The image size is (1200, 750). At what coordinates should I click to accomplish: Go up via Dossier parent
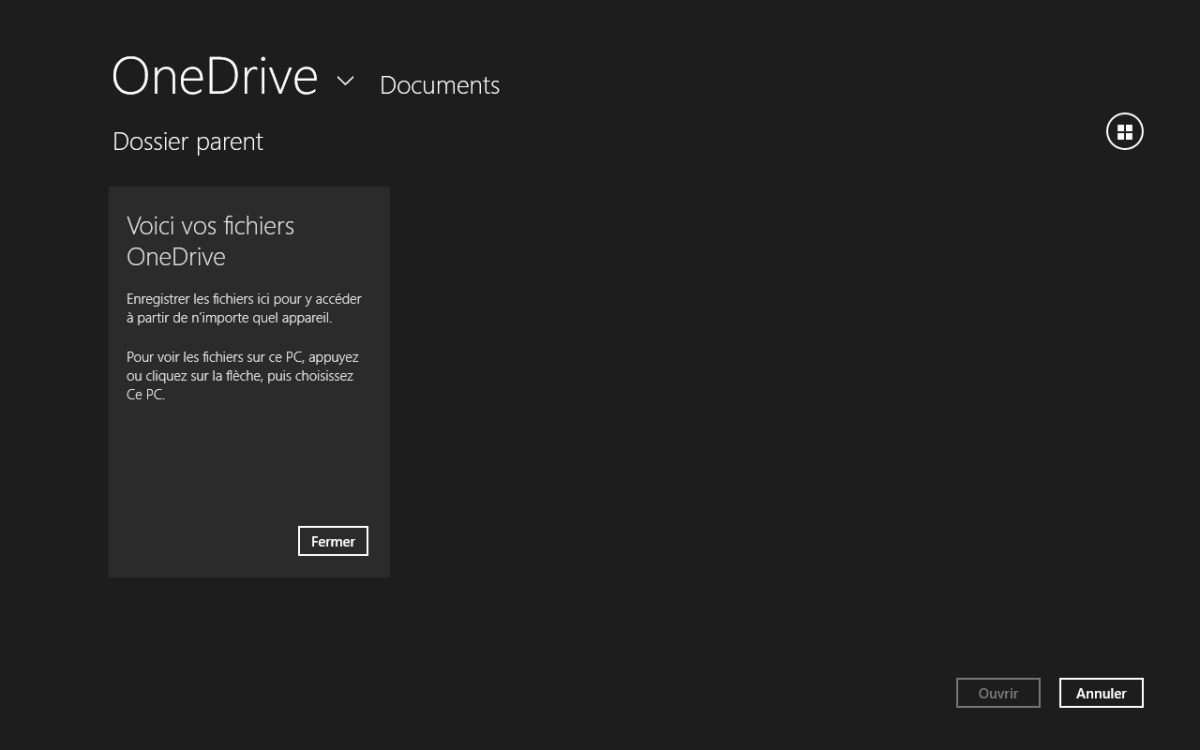[188, 142]
